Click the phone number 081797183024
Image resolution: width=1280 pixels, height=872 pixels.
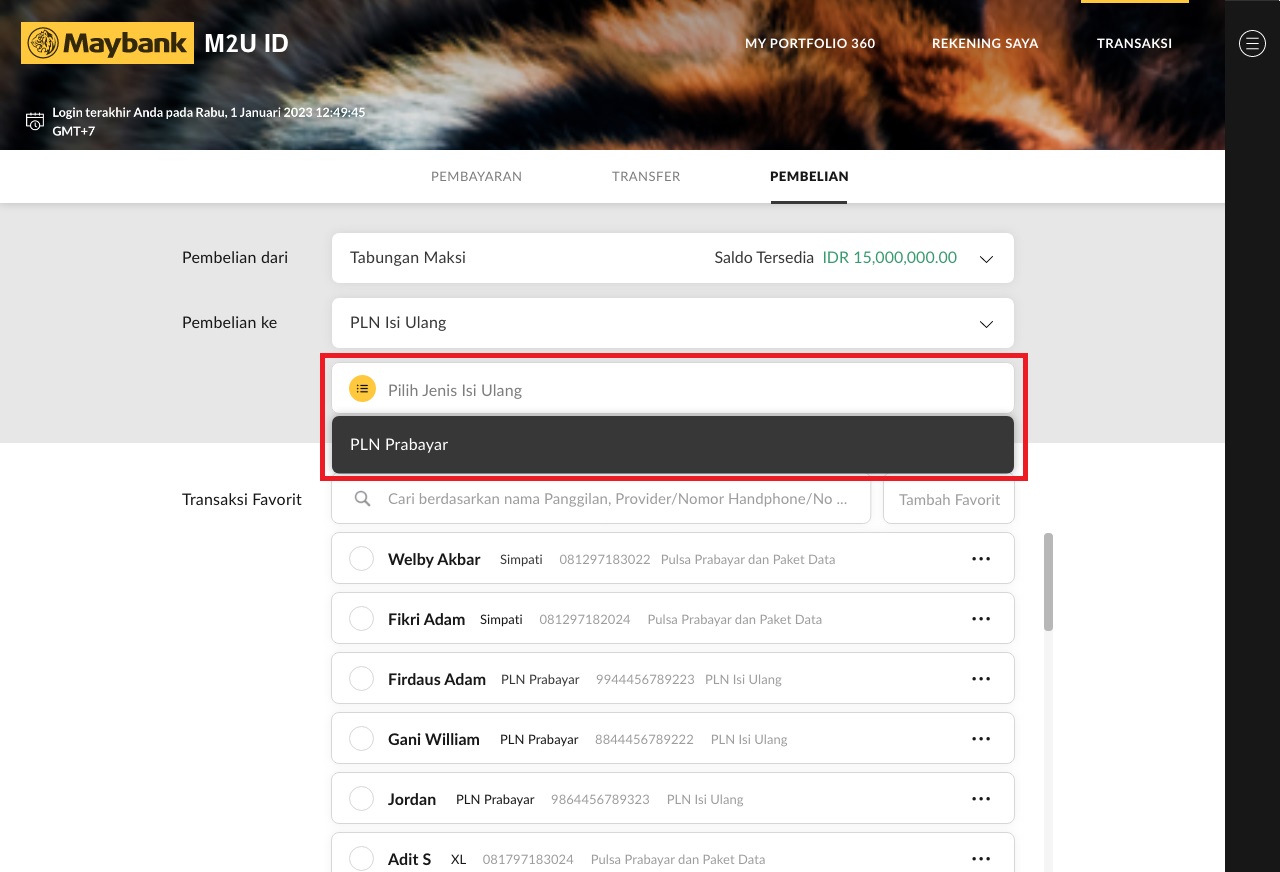528,859
